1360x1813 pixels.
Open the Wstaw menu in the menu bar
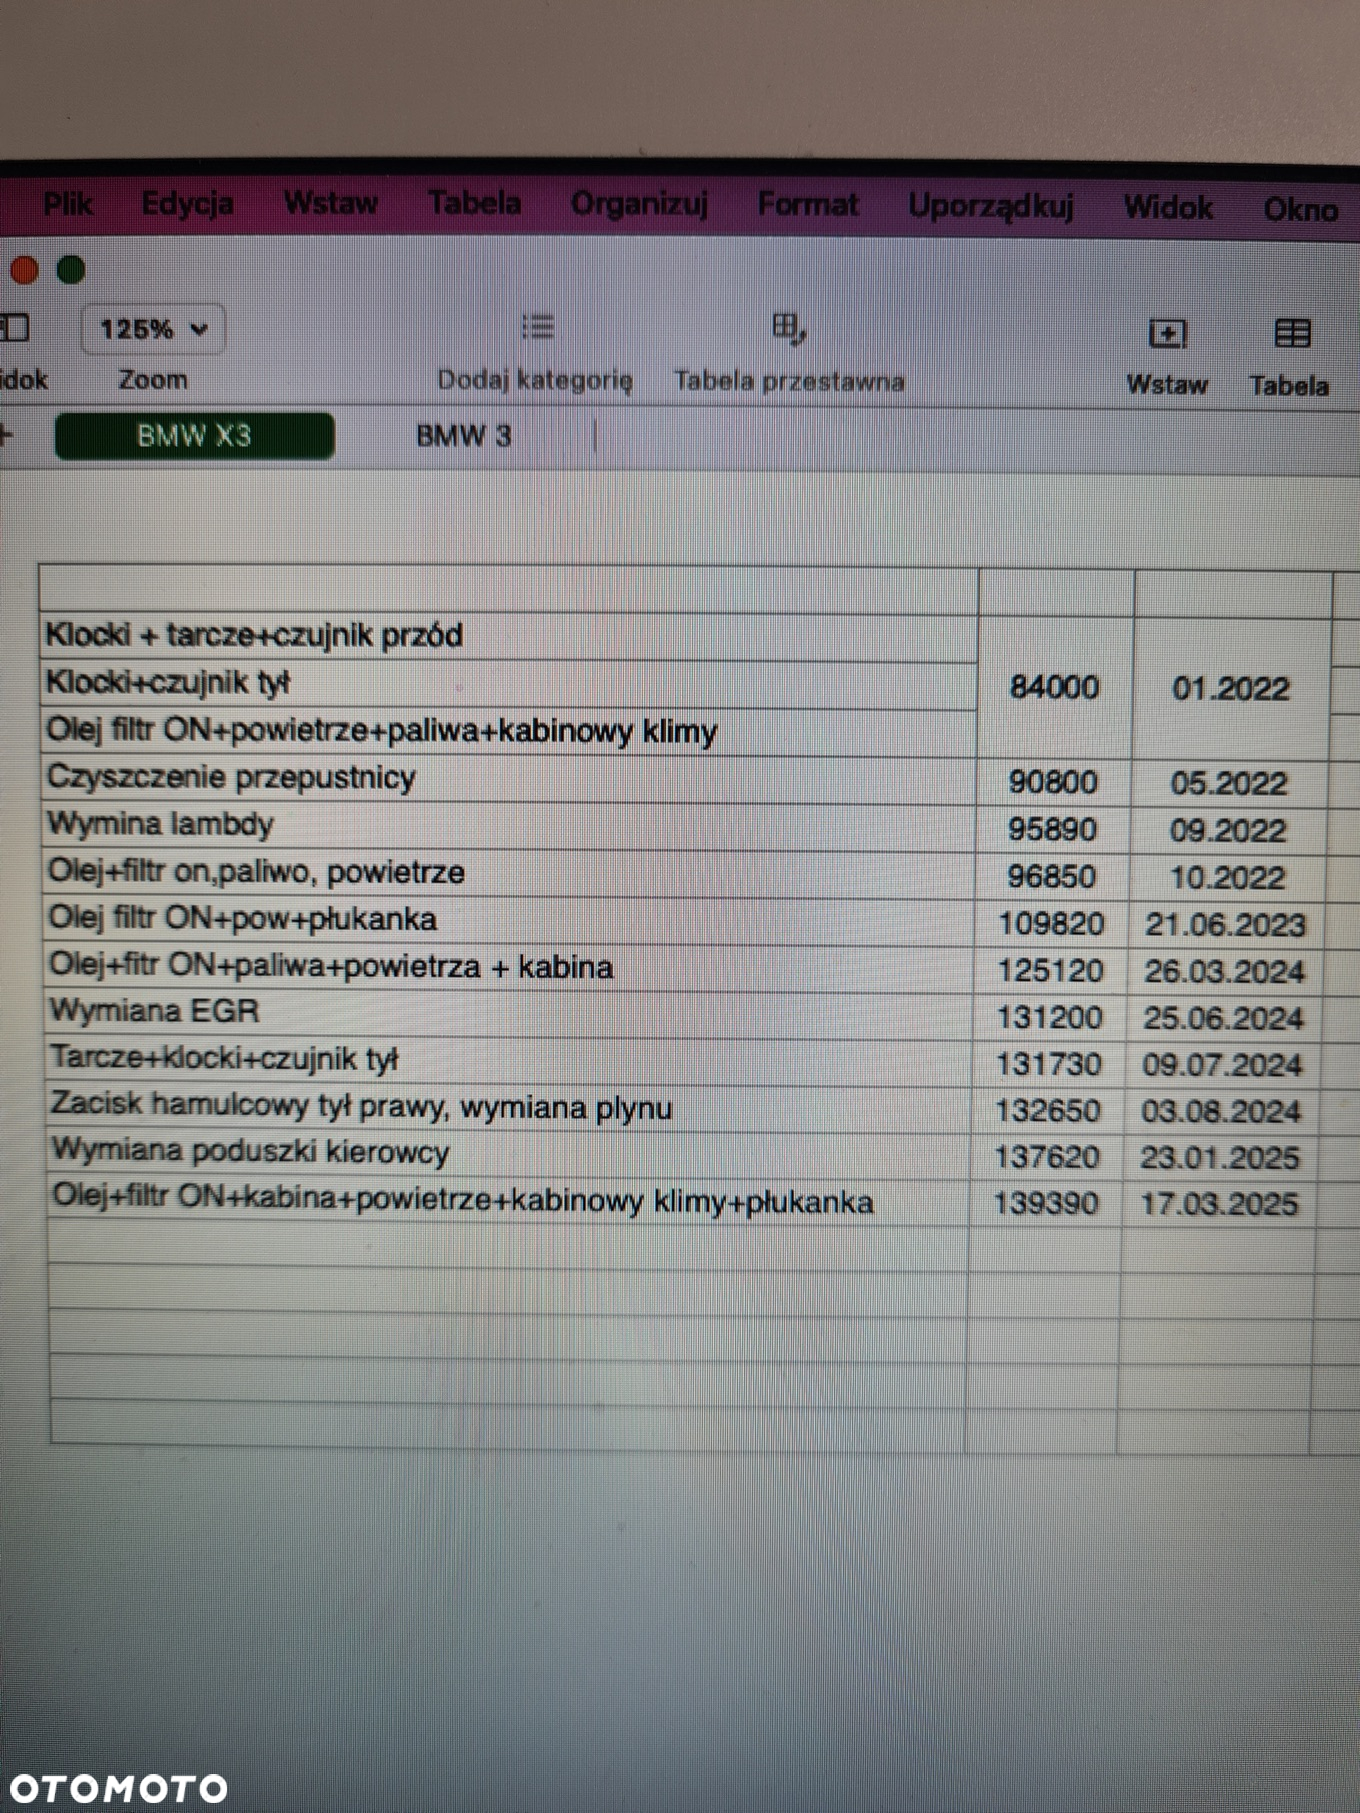(x=331, y=203)
